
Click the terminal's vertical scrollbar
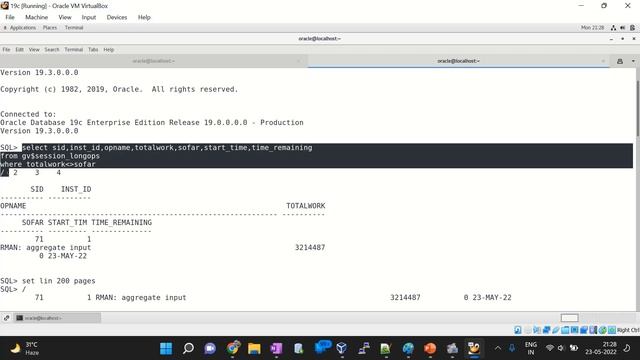637,108
